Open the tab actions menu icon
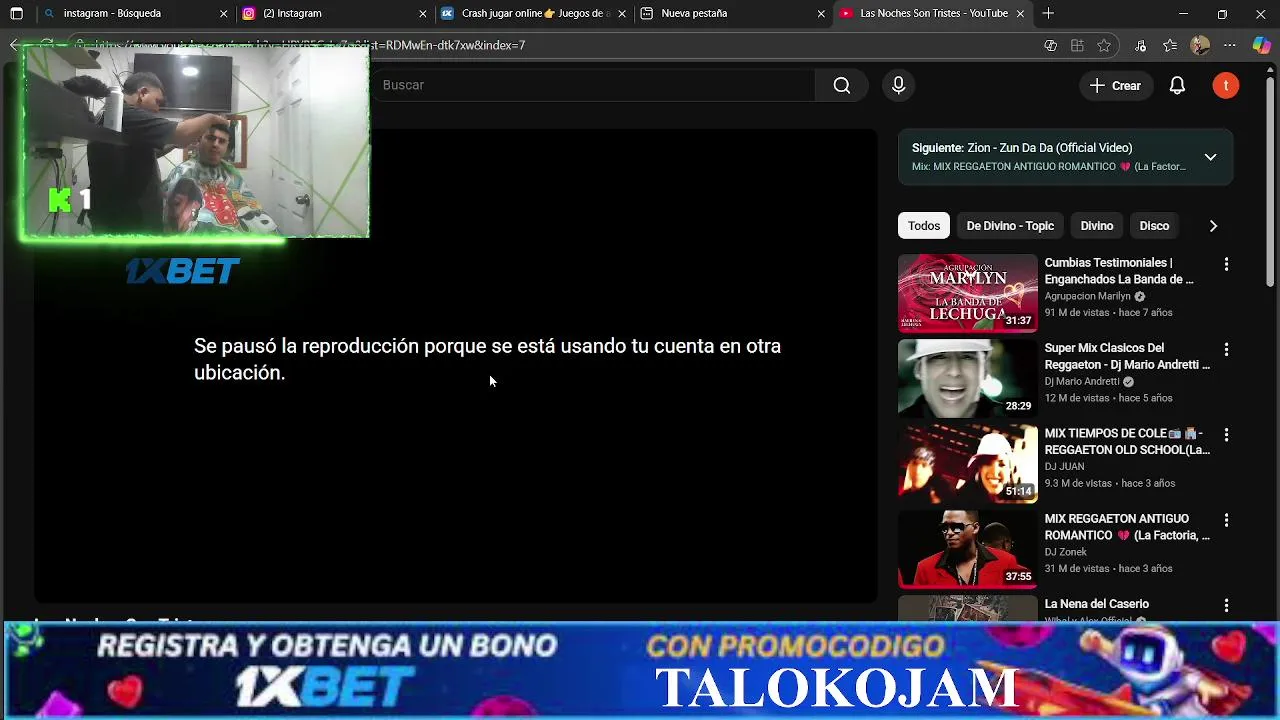 pos(16,14)
